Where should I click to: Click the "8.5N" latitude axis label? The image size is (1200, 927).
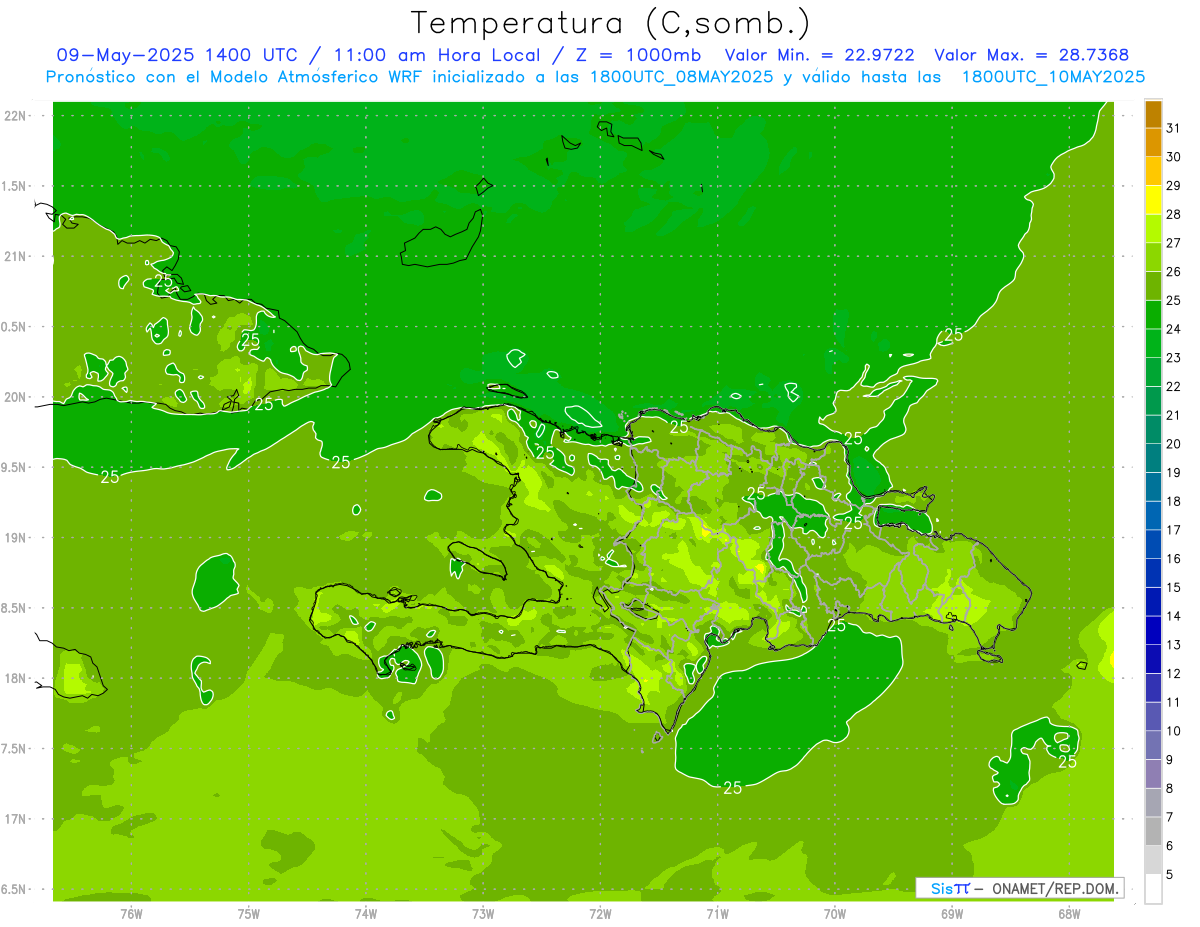(15, 608)
